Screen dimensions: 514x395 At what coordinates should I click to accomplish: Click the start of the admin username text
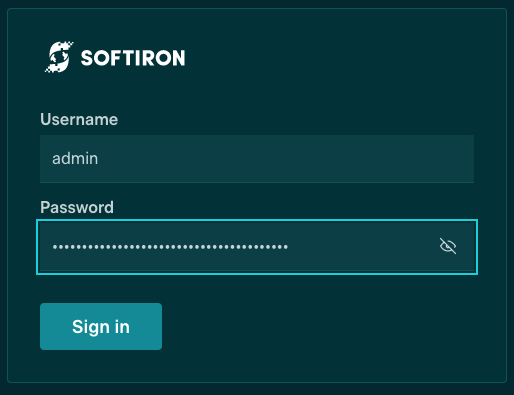(x=53, y=158)
